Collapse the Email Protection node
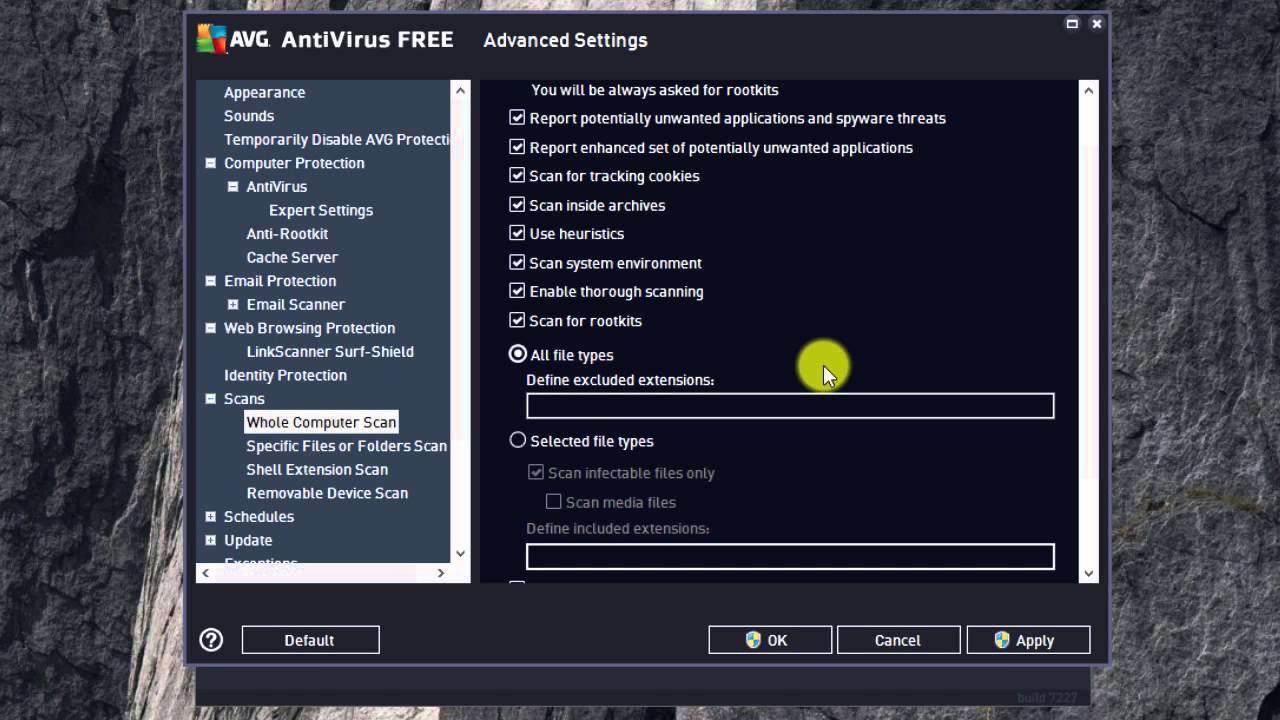Screen dimensions: 1280x720 click(211, 281)
